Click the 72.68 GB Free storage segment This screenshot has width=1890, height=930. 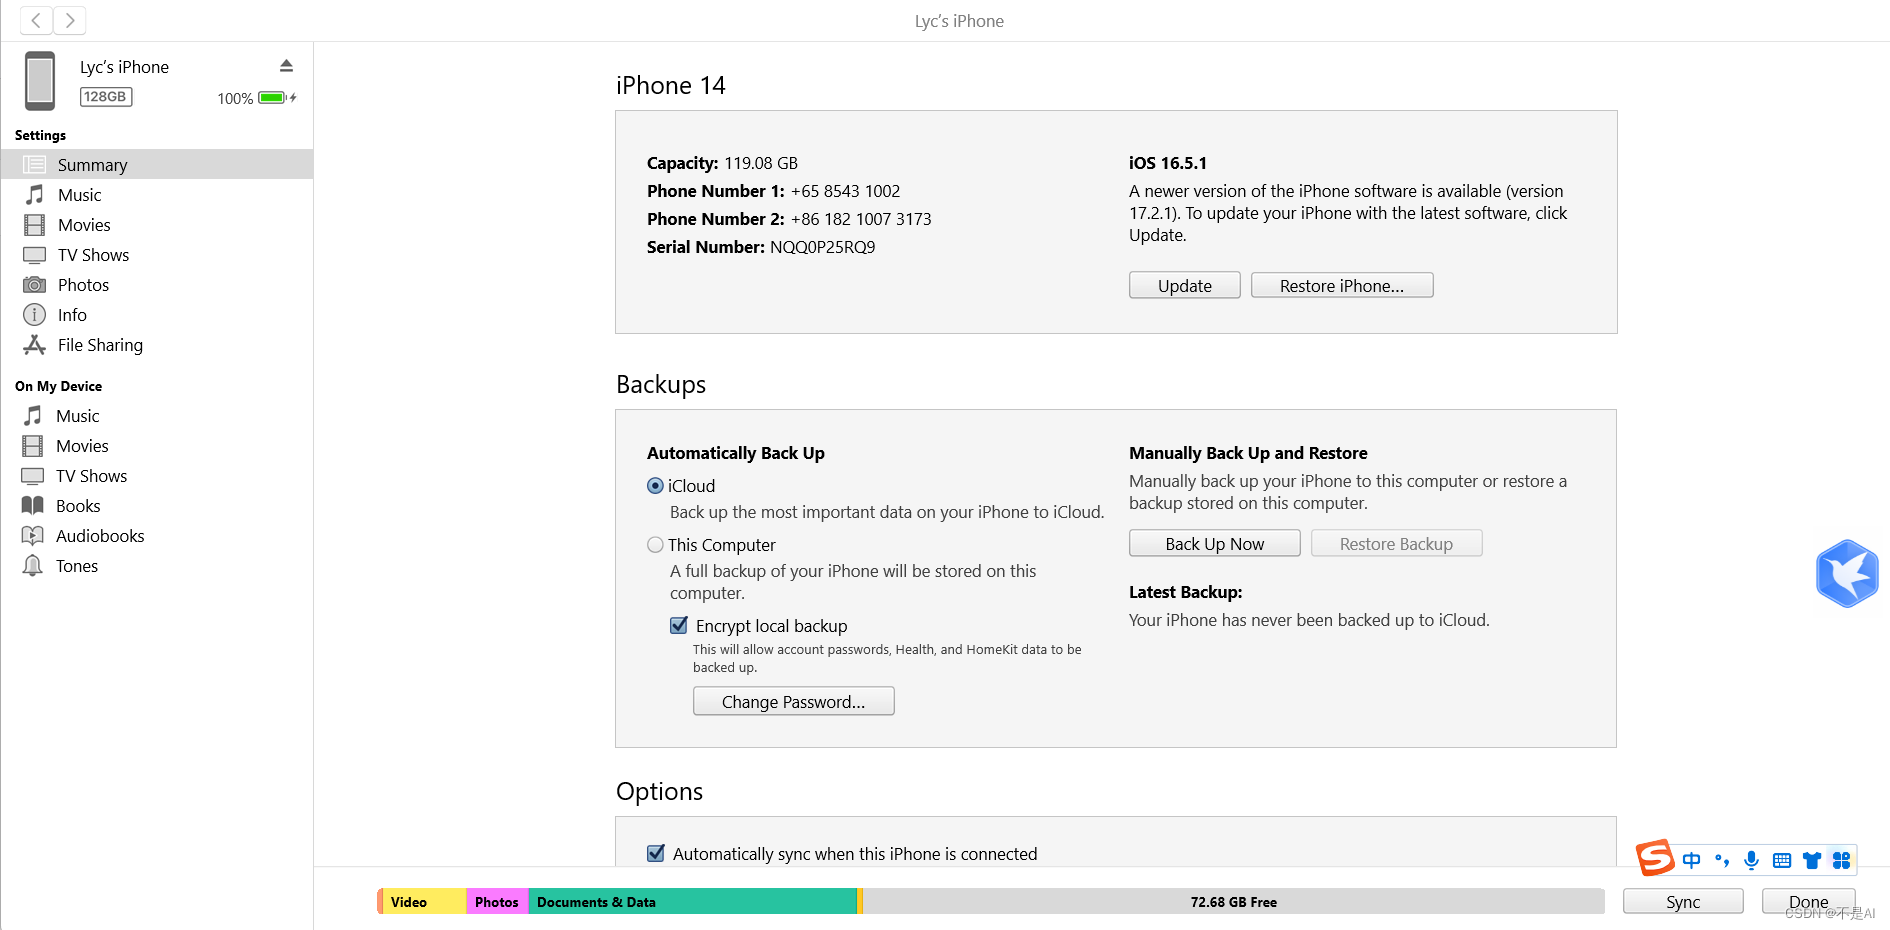pos(1234,901)
